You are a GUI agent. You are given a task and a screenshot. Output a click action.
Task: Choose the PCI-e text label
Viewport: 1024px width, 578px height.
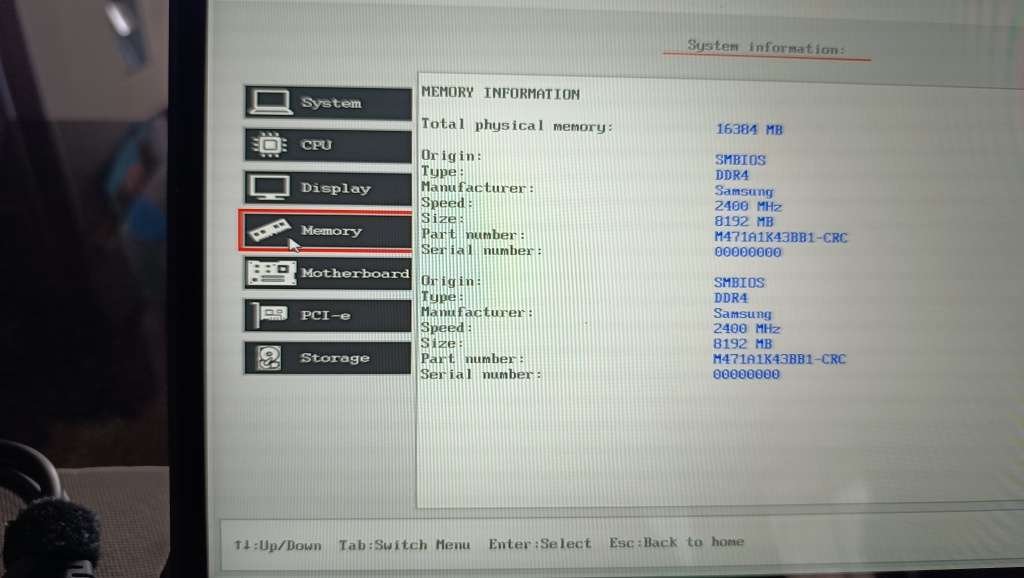click(323, 315)
